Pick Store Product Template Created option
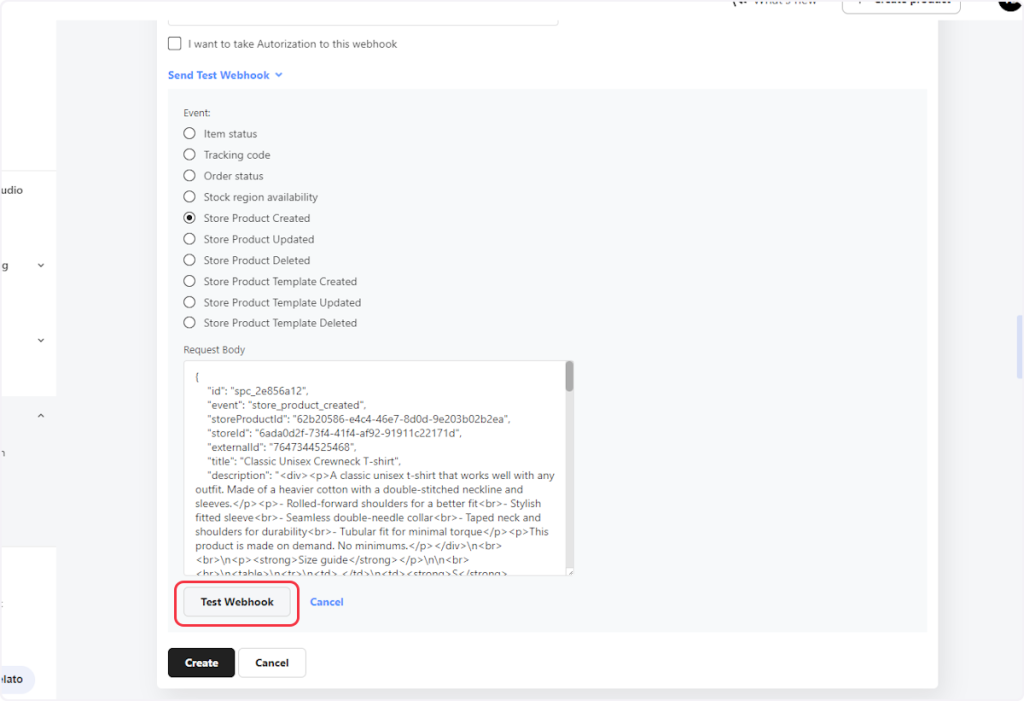Viewport: 1024px width, 701px height. coord(190,281)
